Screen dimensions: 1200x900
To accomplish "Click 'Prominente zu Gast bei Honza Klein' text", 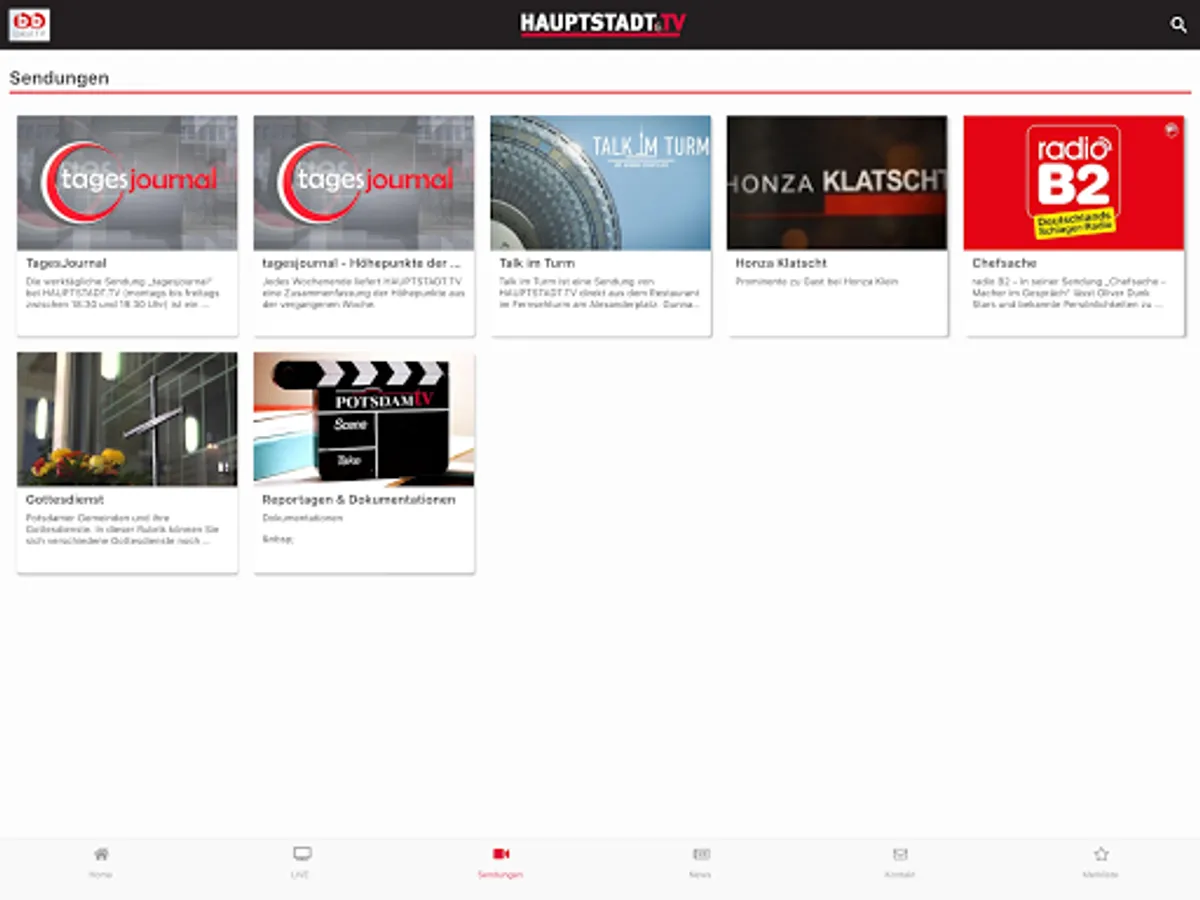I will [817, 282].
